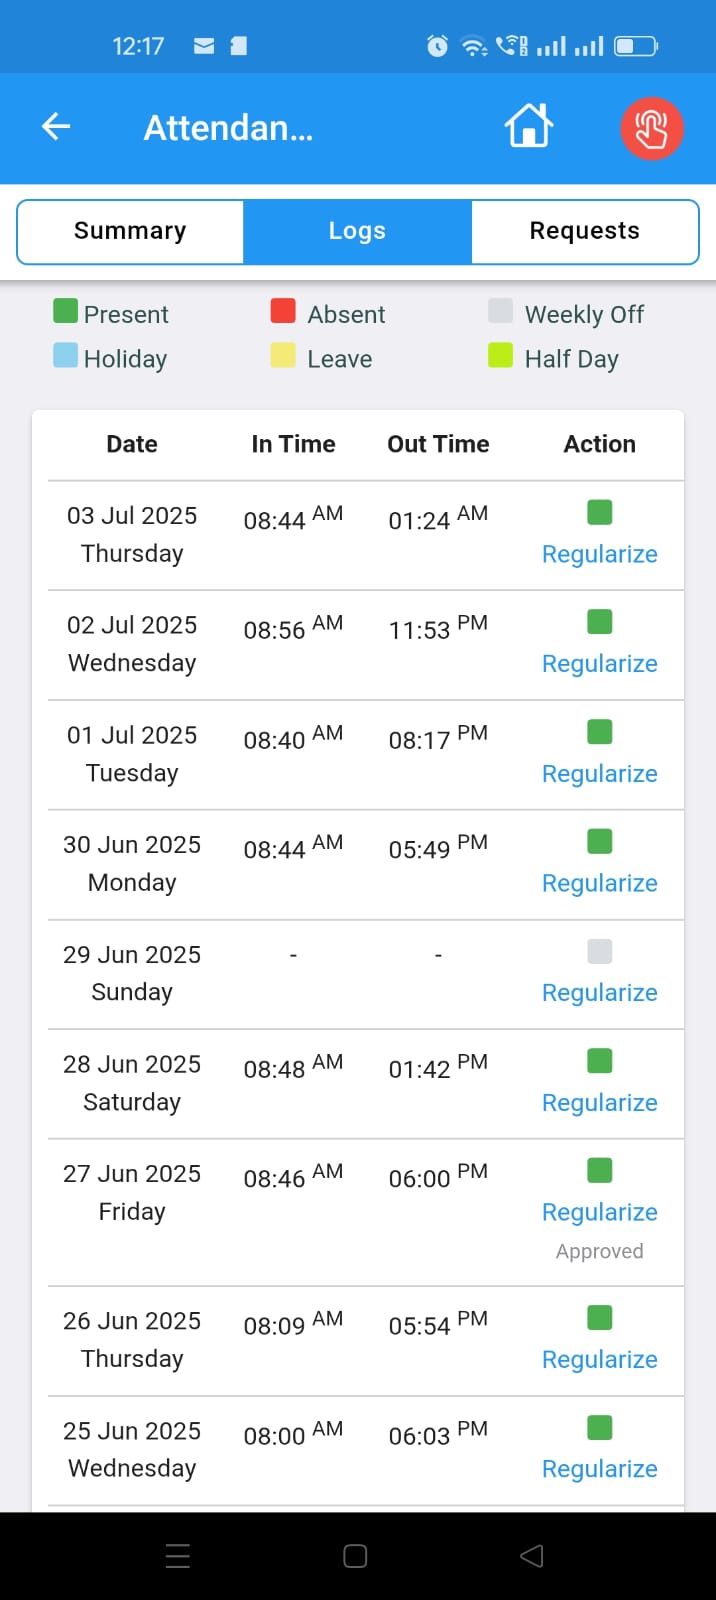Click Regularize for 27 Jun 2025
The height and width of the screenshot is (1600, 716).
click(x=599, y=1212)
